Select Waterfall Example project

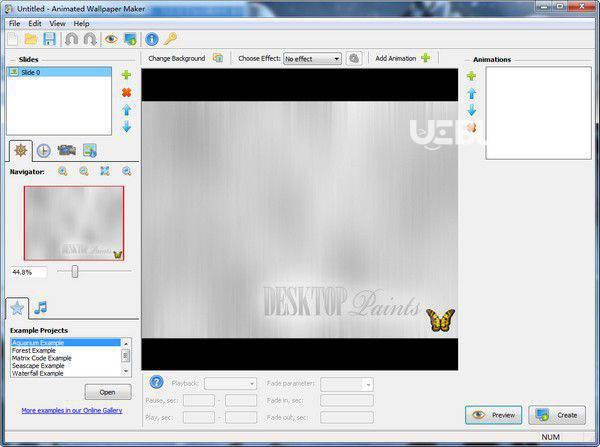66,373
